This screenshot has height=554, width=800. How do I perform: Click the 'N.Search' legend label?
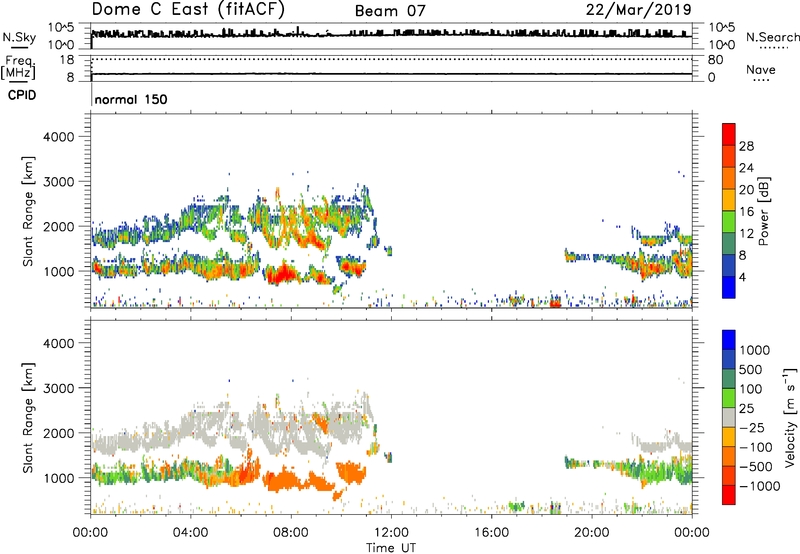click(x=772, y=37)
